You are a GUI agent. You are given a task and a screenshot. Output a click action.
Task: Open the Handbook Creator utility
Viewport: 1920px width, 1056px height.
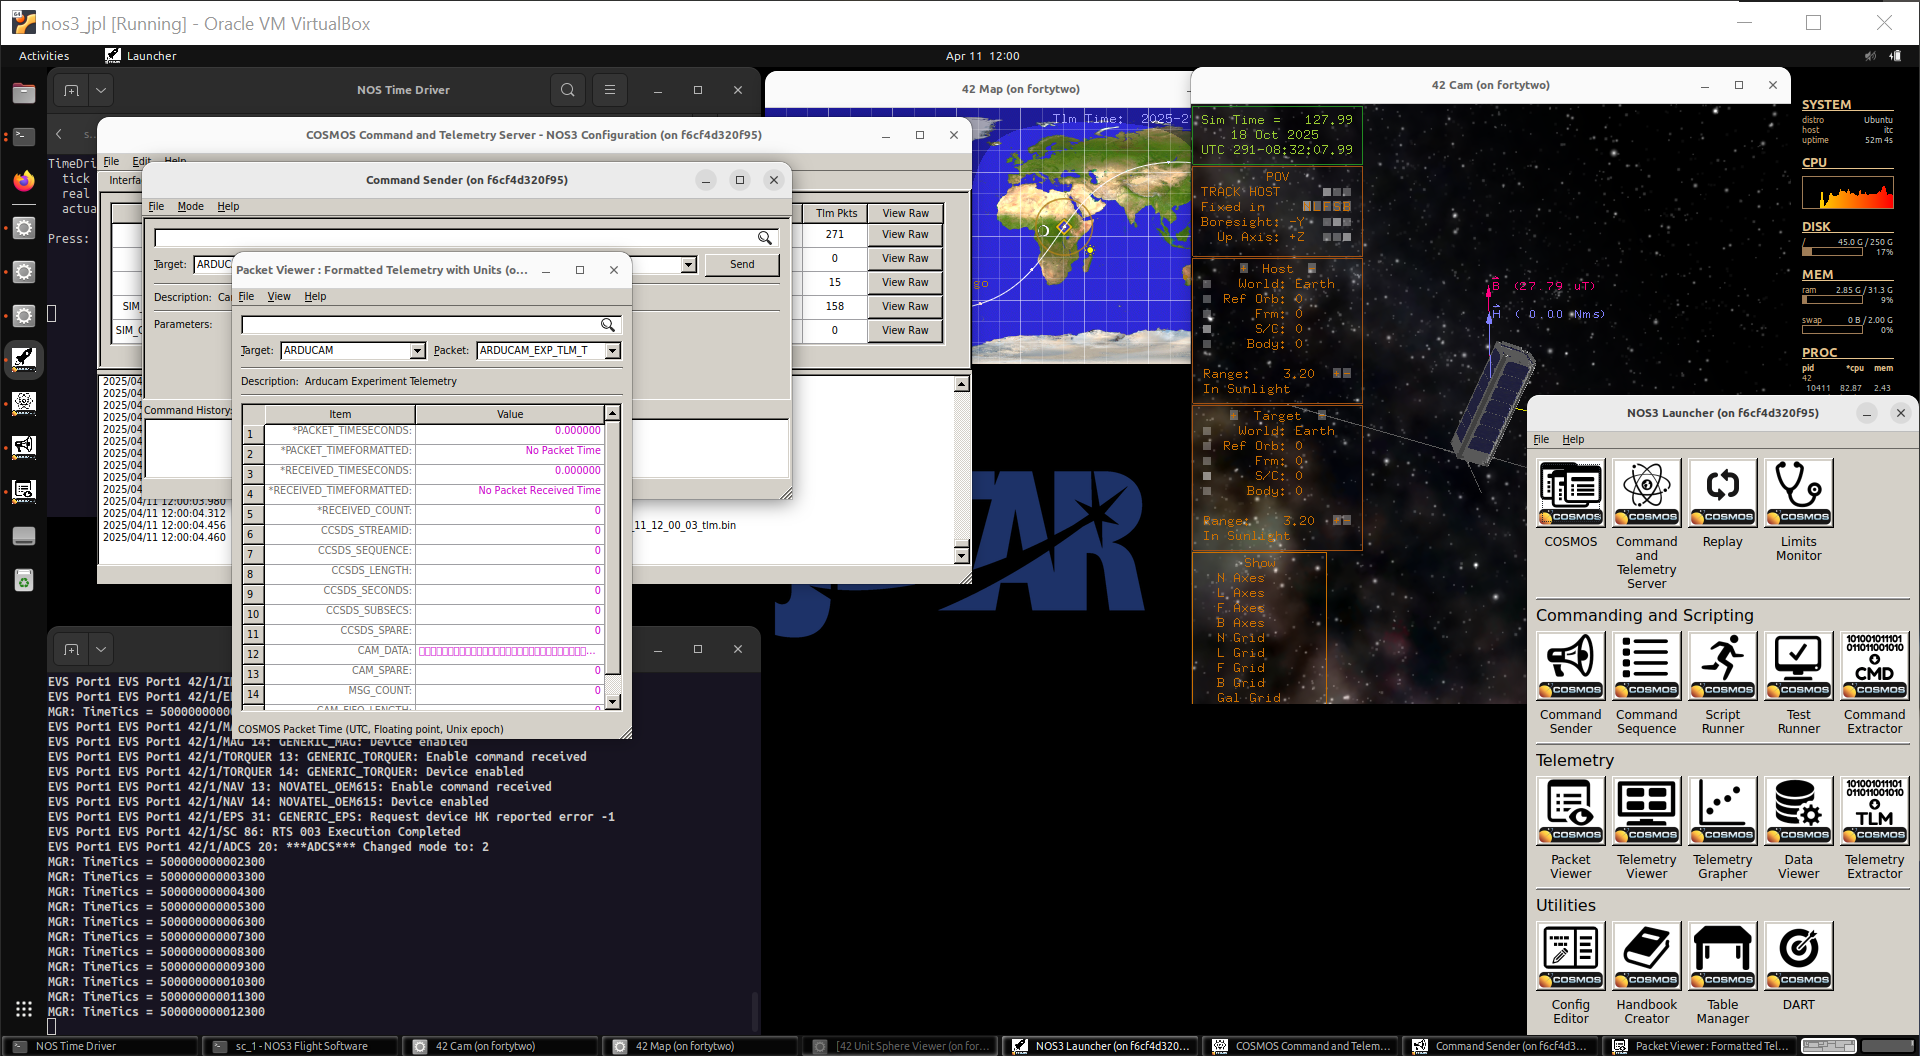[x=1647, y=956]
